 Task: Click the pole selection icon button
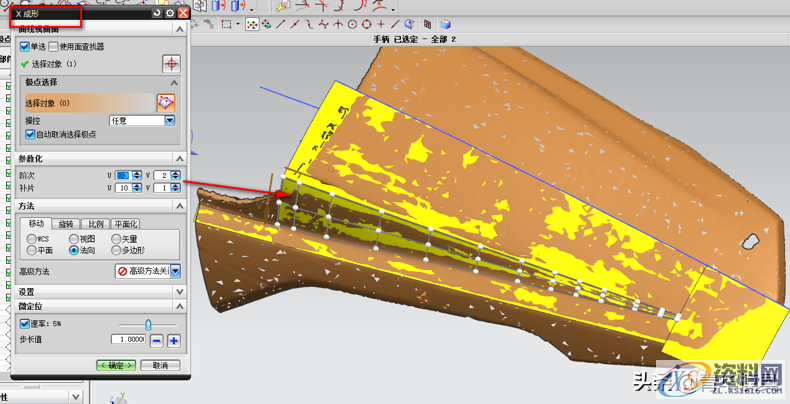click(166, 102)
